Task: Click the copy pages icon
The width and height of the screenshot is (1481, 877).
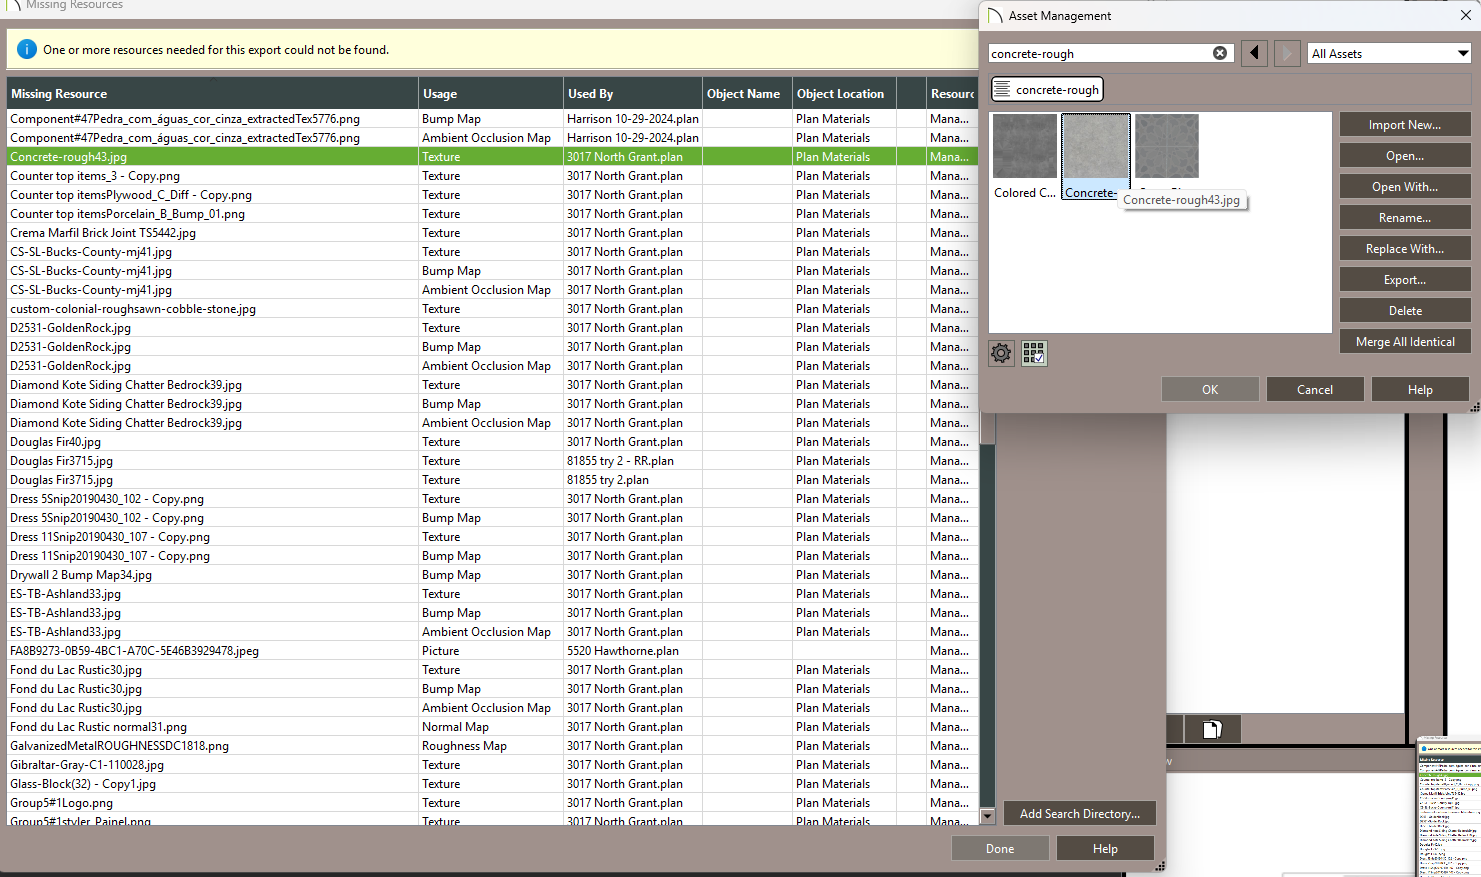Action: click(x=1212, y=729)
